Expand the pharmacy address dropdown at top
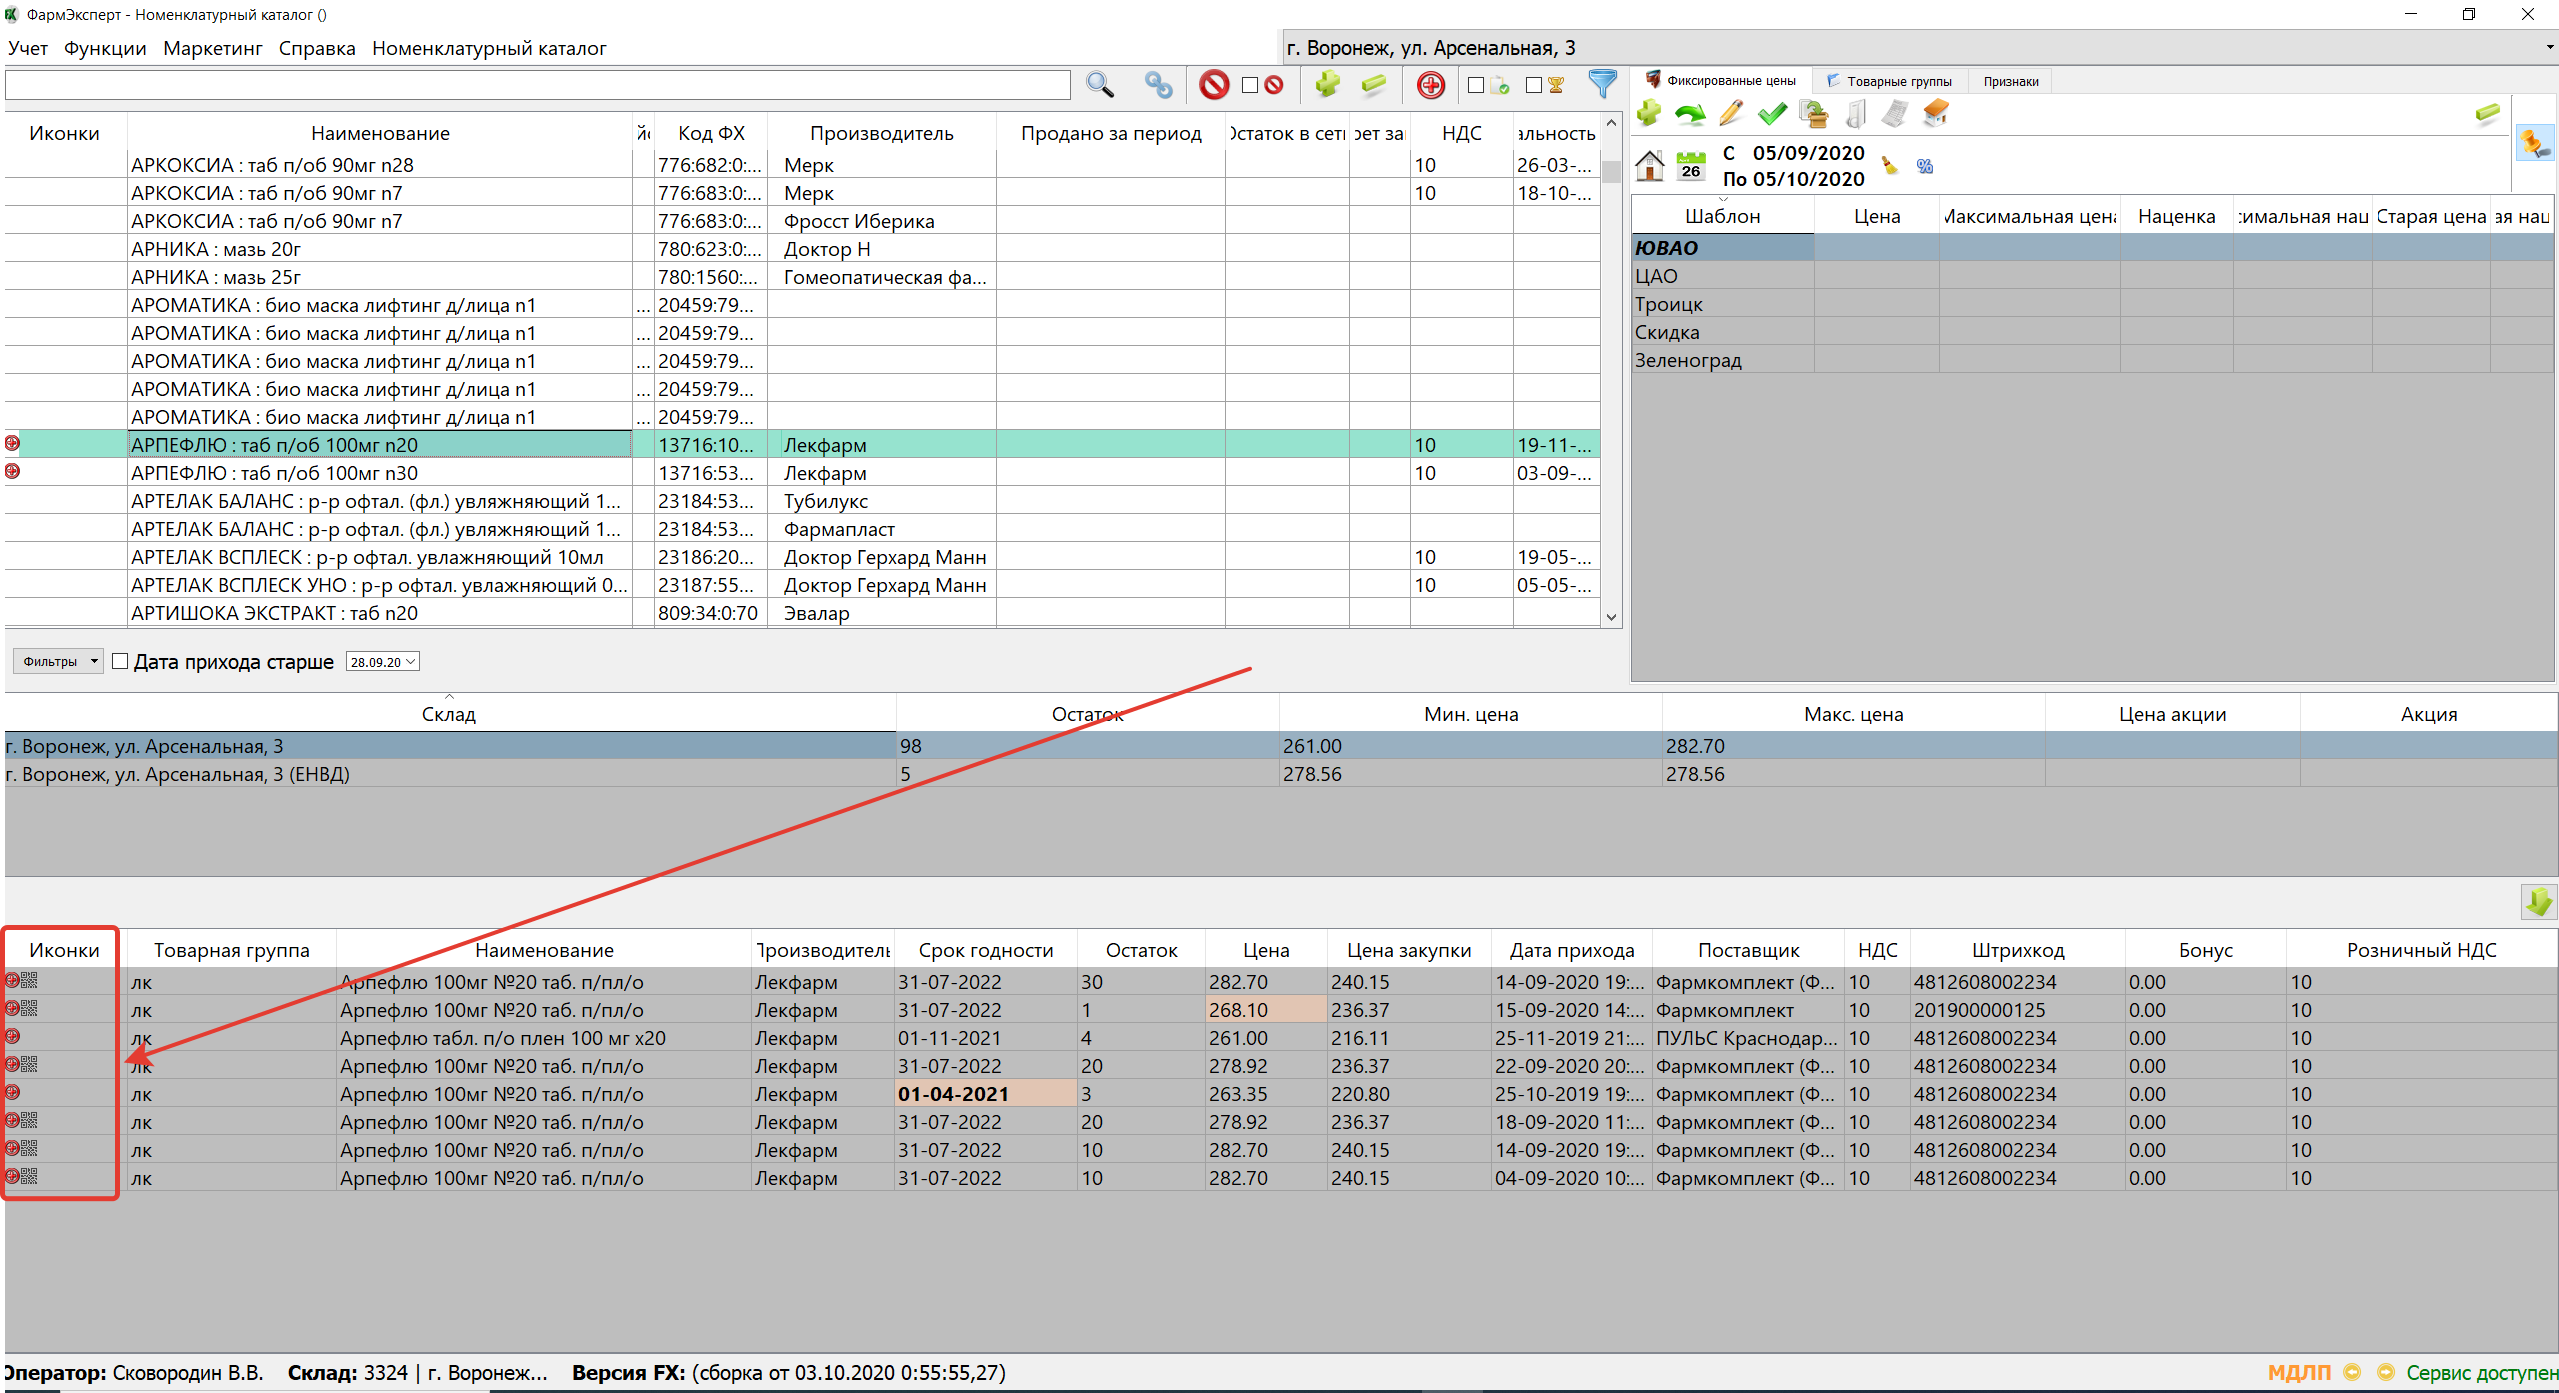2559x1393 pixels. point(2548,47)
